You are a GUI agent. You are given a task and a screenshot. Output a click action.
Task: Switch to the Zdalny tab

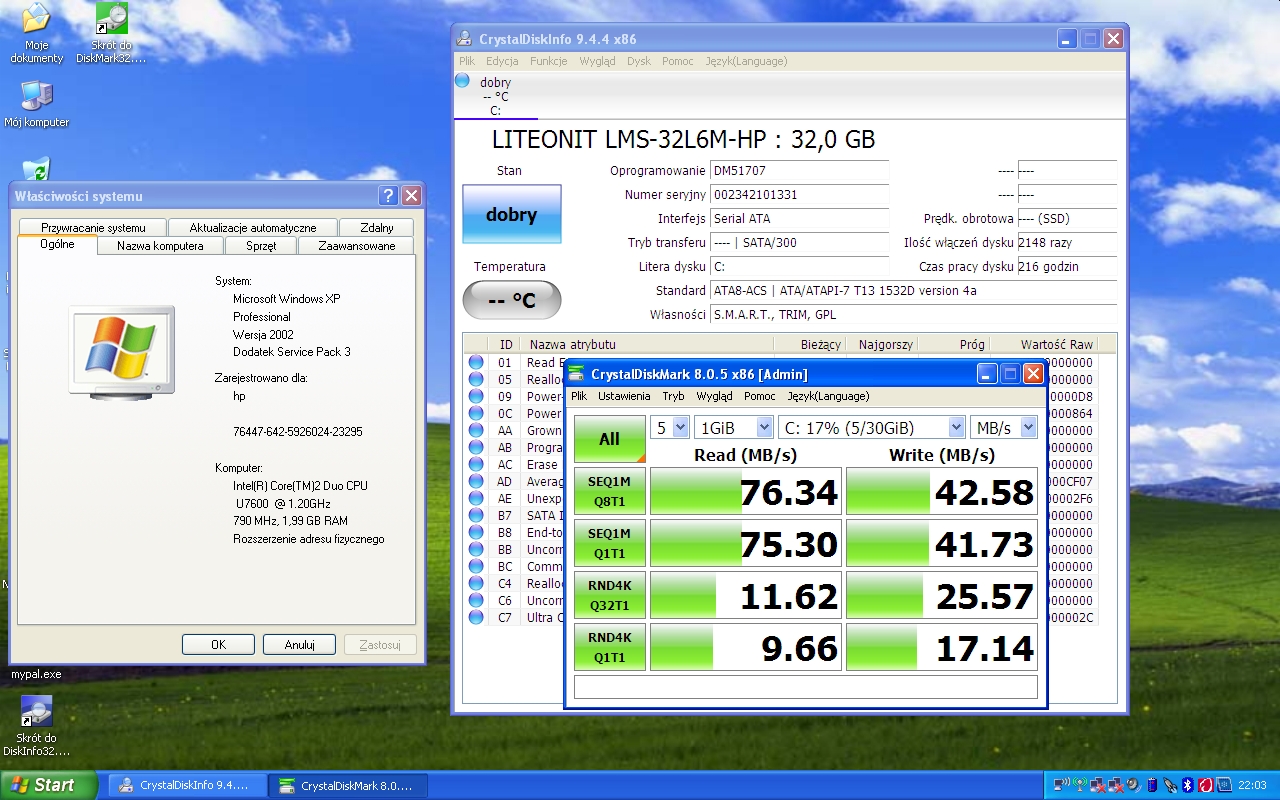point(376,228)
